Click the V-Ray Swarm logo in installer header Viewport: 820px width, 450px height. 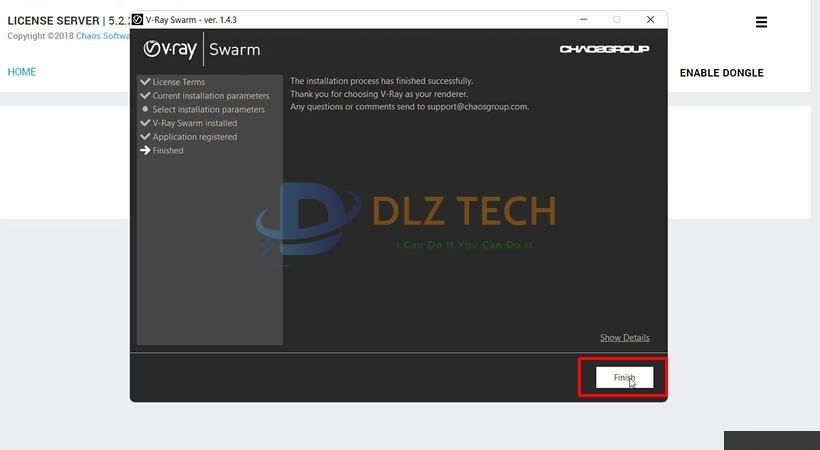[x=201, y=49]
